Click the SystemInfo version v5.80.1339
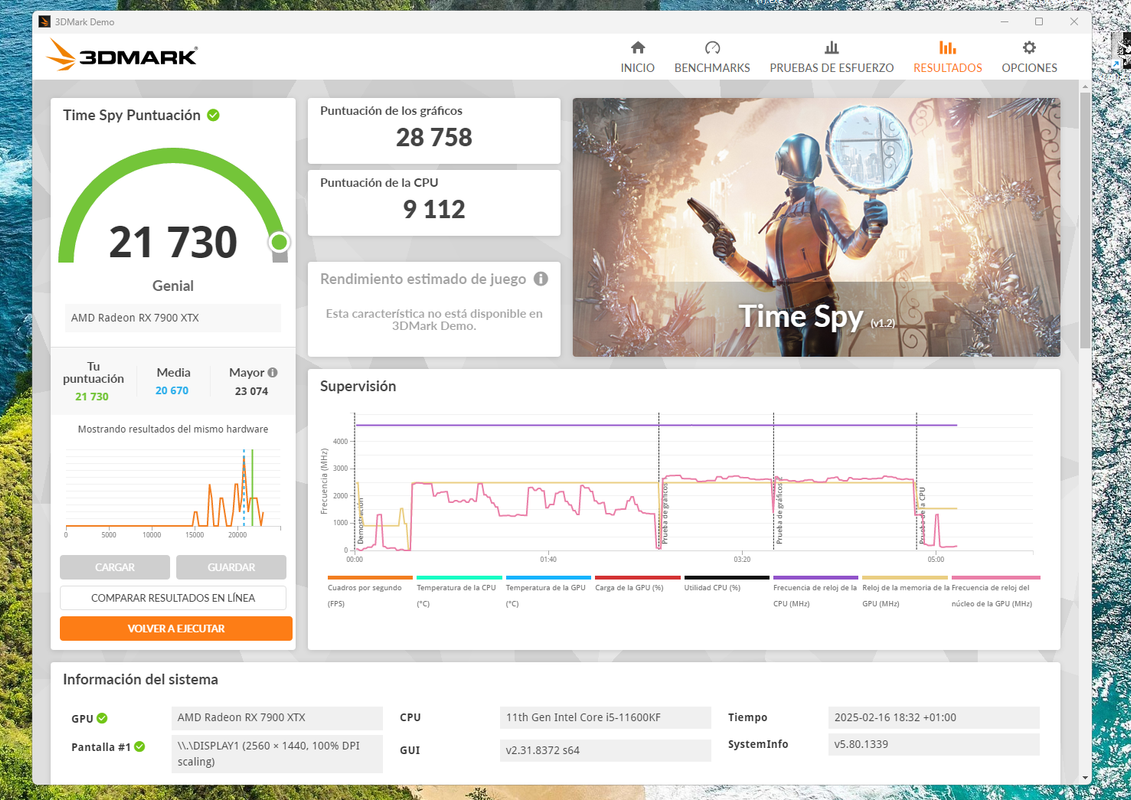The width and height of the screenshot is (1131, 800). coord(933,744)
